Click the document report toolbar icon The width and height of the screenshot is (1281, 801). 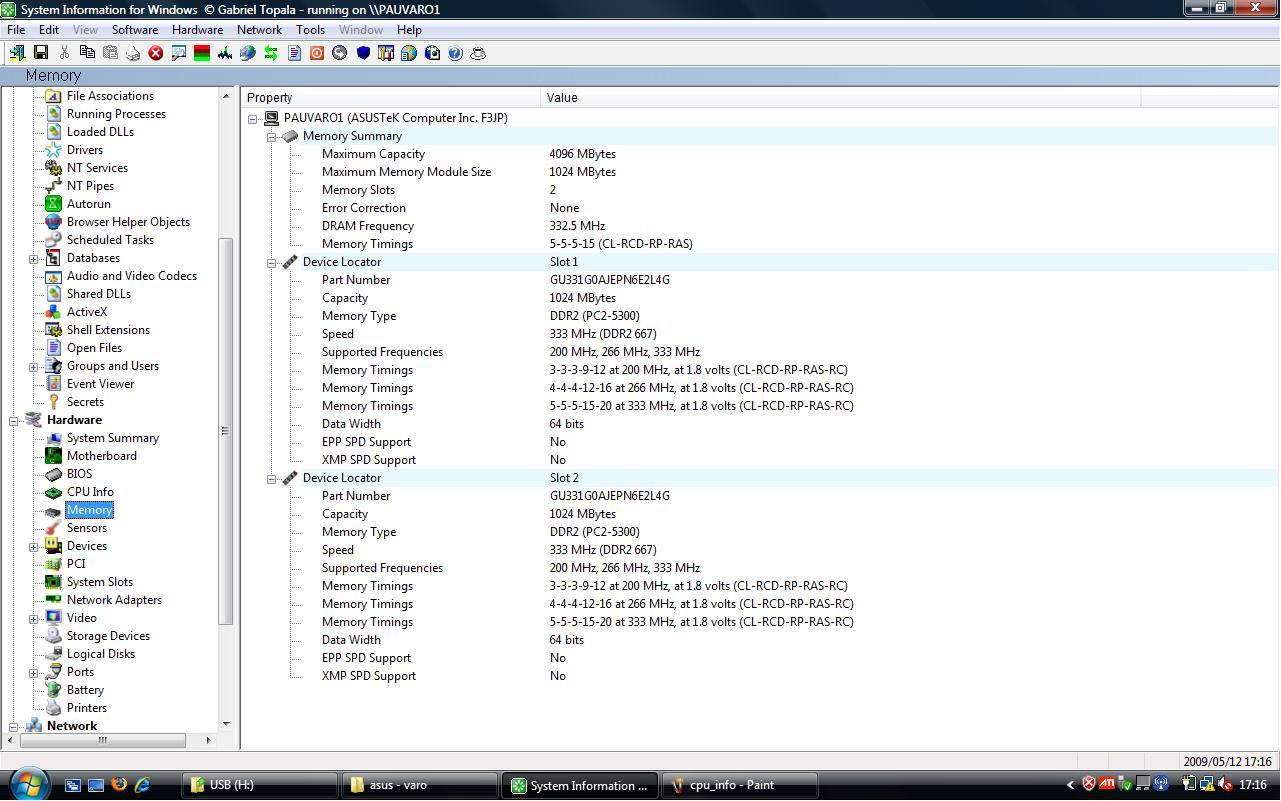(294, 53)
